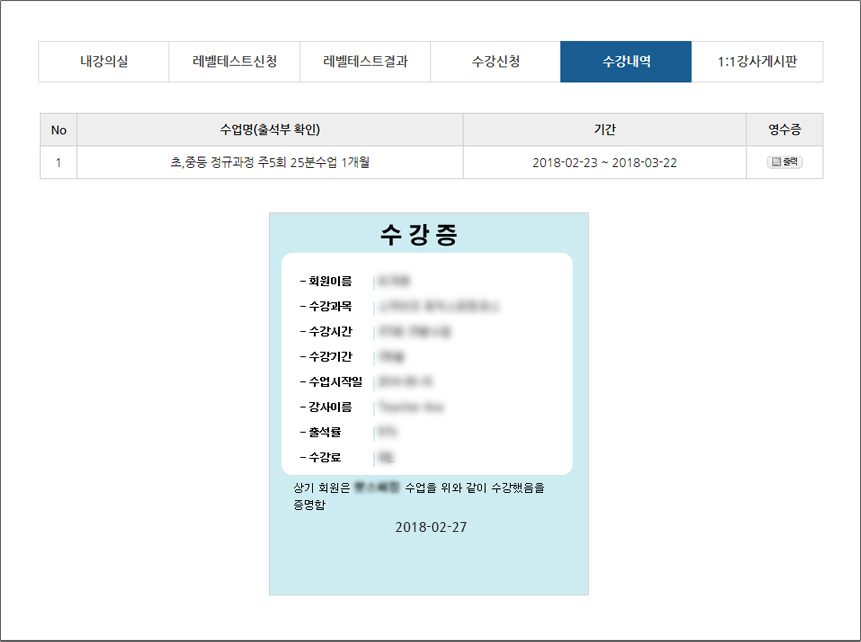Click the certificate date 2018-02-27
The width and height of the screenshot is (861, 642).
click(x=430, y=527)
